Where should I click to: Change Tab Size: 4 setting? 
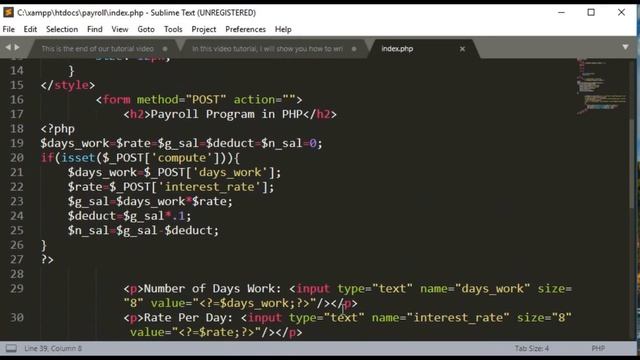(531, 349)
